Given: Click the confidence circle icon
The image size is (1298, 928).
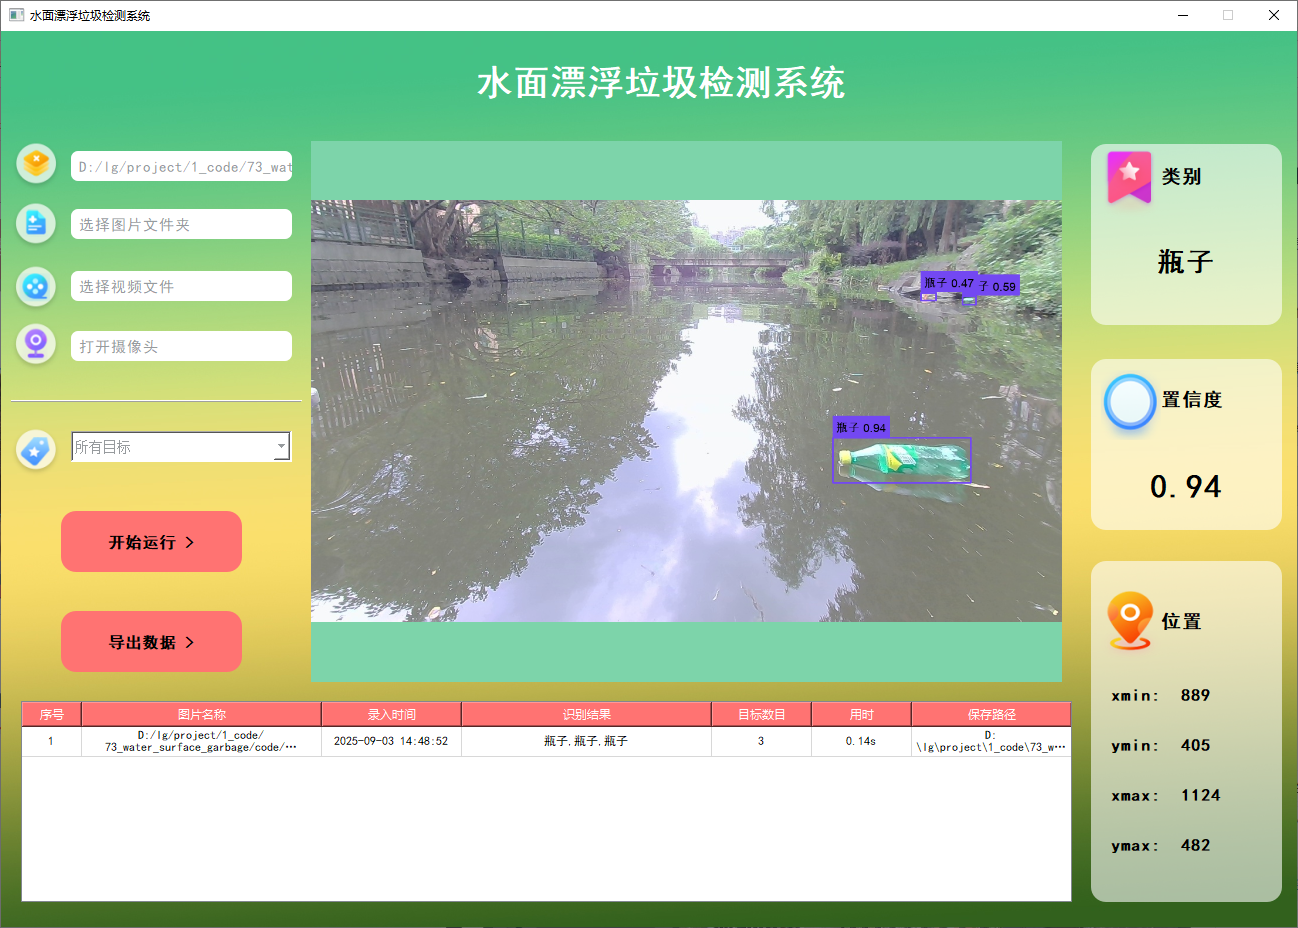Looking at the screenshot, I should point(1130,402).
